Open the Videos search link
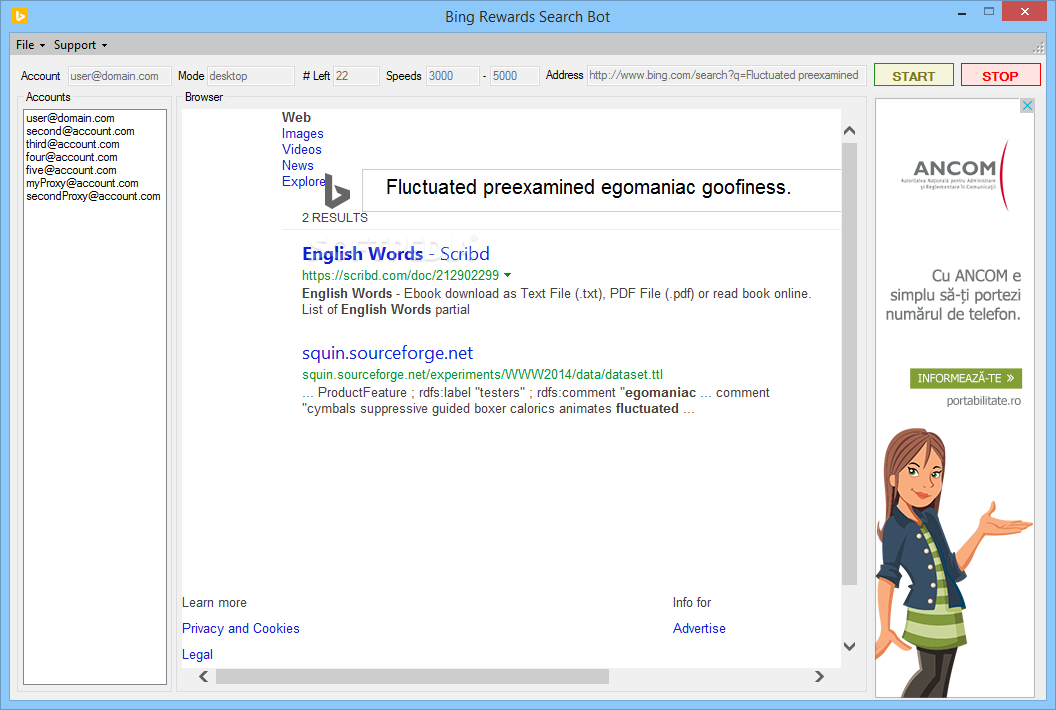This screenshot has height=710, width=1056. coord(302,150)
